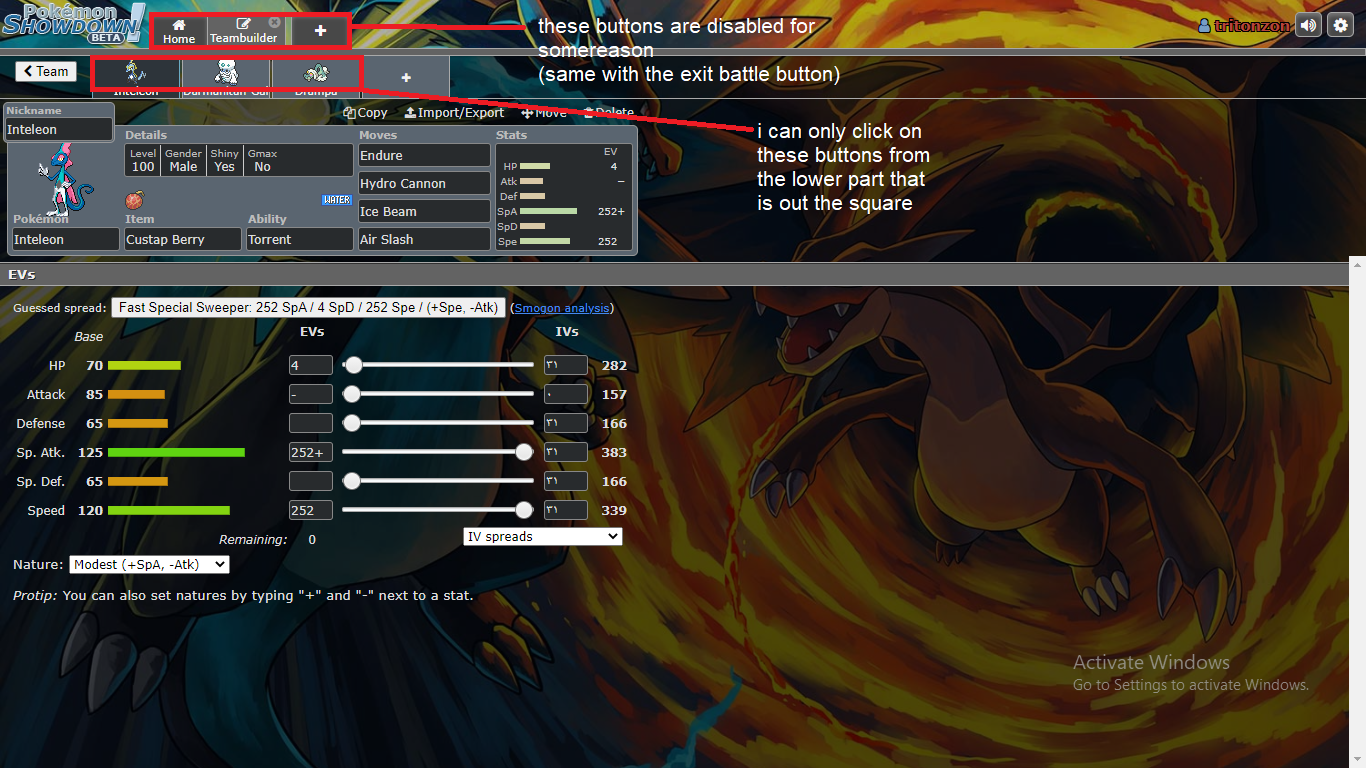Viewport: 1366px width, 768px height.
Task: Select the Drampa team slot
Action: click(316, 76)
